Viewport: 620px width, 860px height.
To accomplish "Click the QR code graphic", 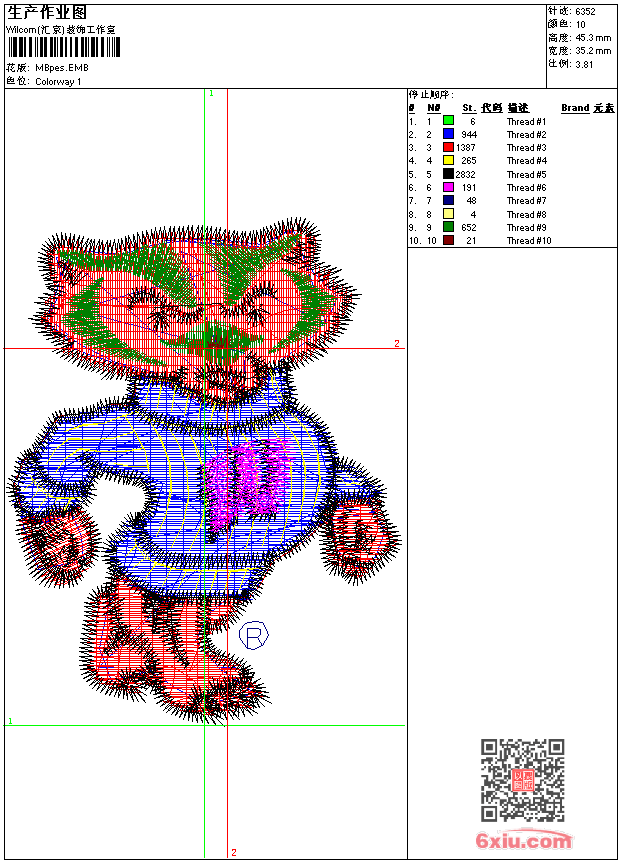I will tap(523, 780).
